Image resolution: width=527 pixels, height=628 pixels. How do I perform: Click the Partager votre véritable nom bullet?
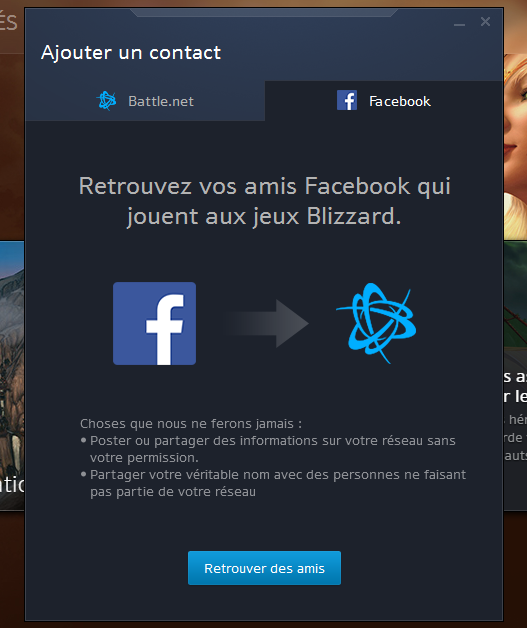coord(273,483)
